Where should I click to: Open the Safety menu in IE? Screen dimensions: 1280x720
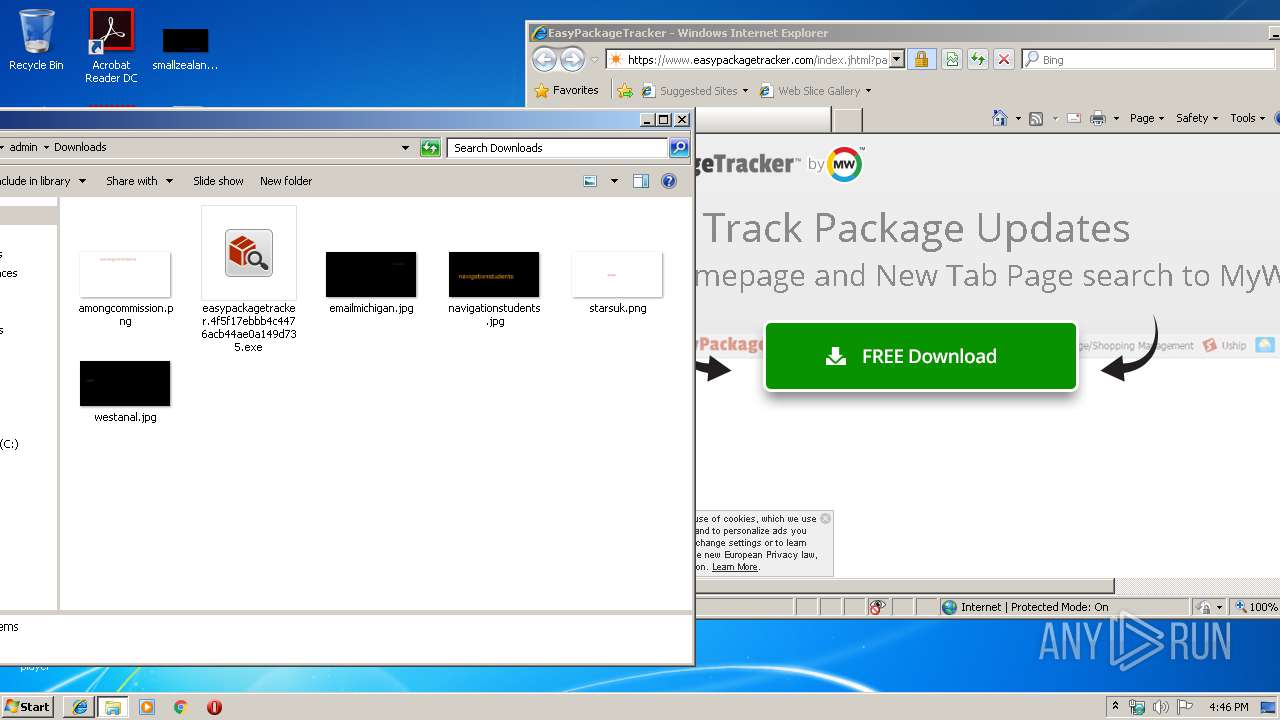pyautogui.click(x=1197, y=118)
